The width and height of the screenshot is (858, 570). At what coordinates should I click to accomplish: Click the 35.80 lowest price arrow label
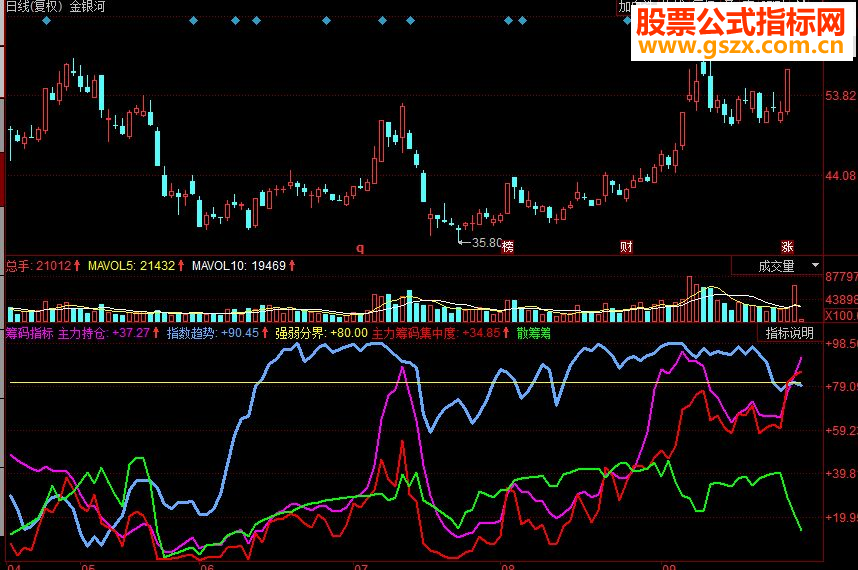[x=480, y=242]
